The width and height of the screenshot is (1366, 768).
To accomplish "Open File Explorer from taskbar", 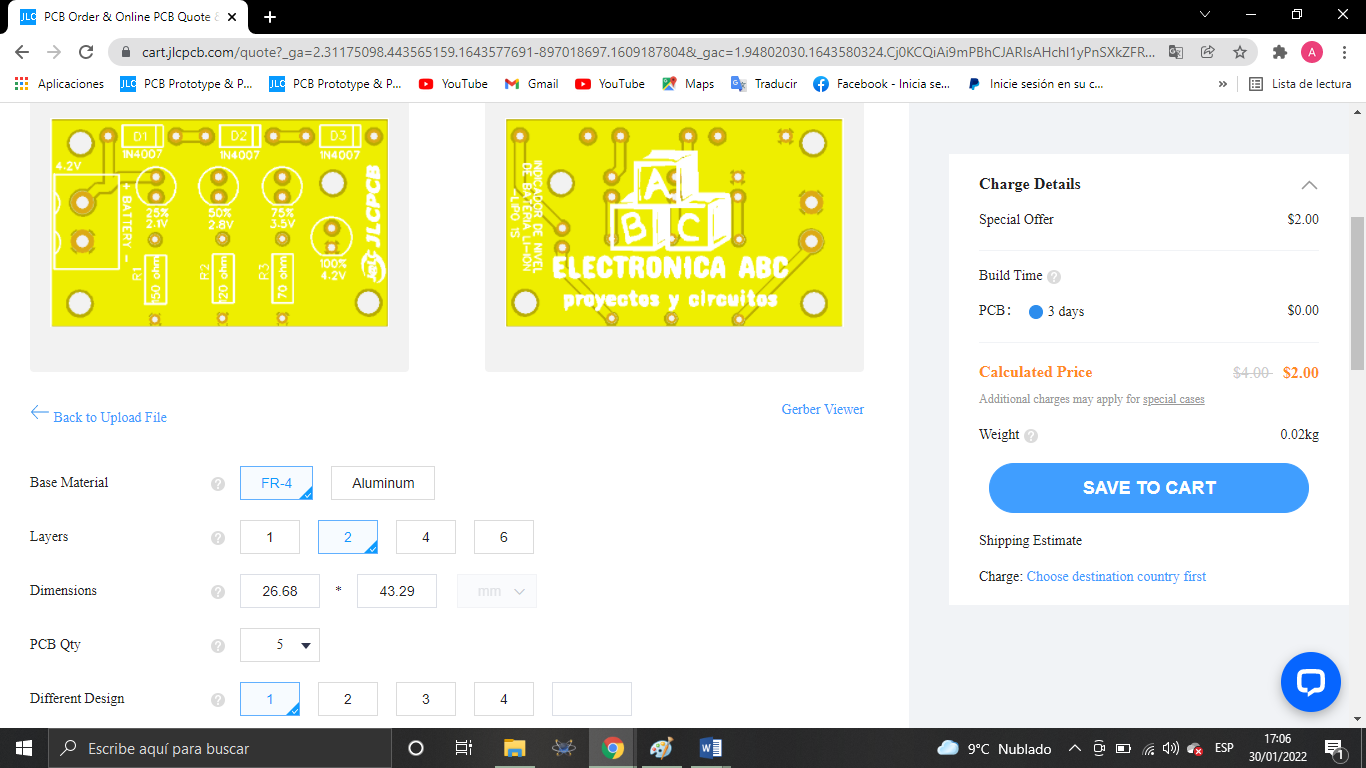I will 514,748.
